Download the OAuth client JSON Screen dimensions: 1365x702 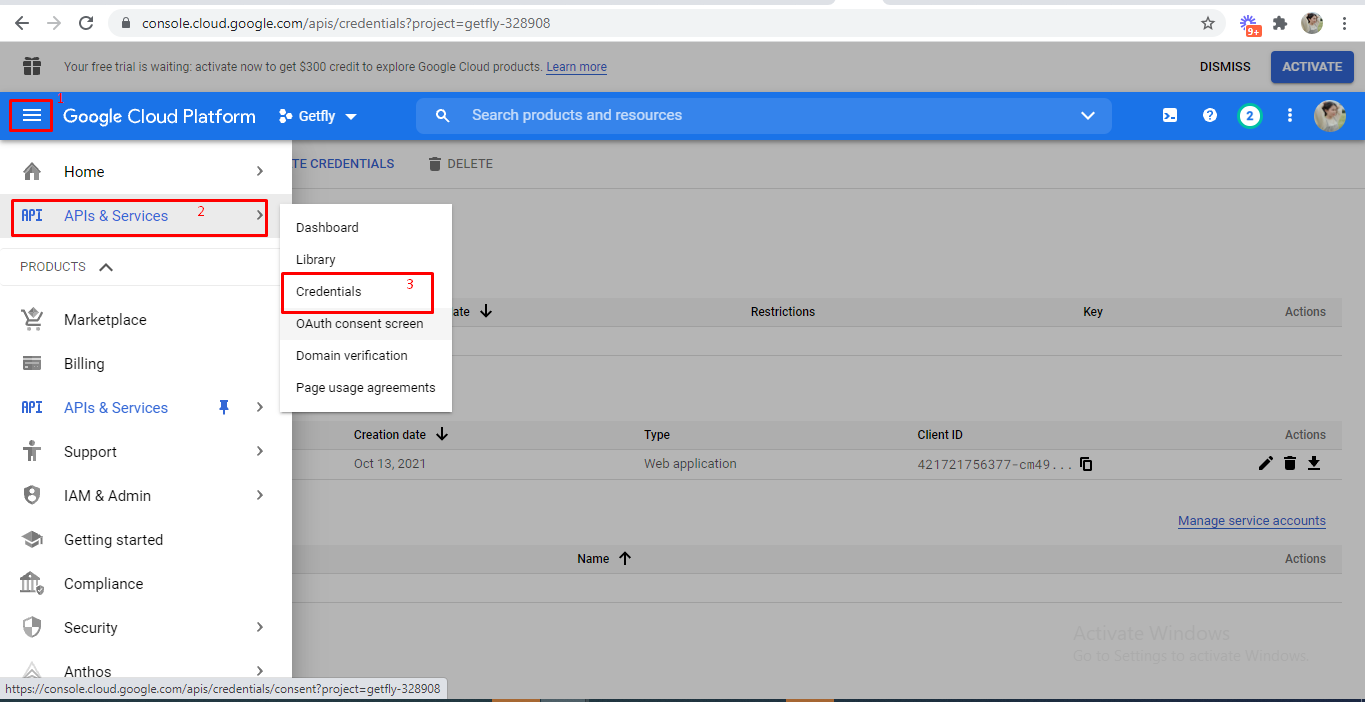(1314, 463)
